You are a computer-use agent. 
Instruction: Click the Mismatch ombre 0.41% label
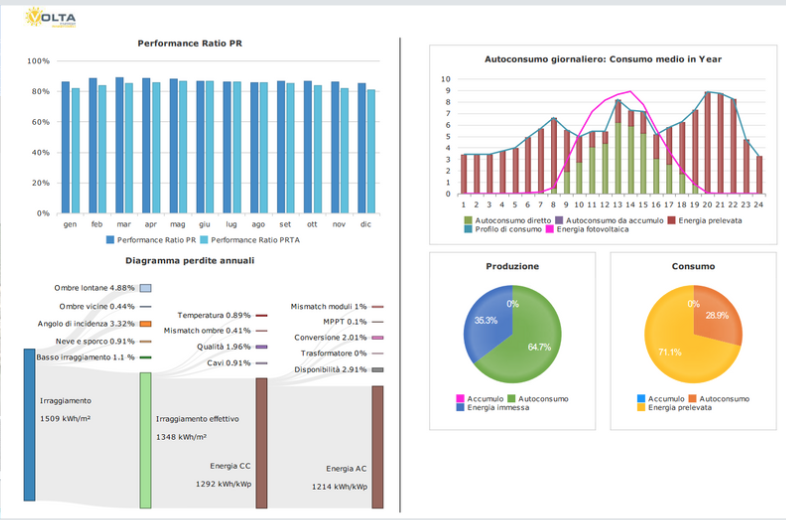click(207, 331)
